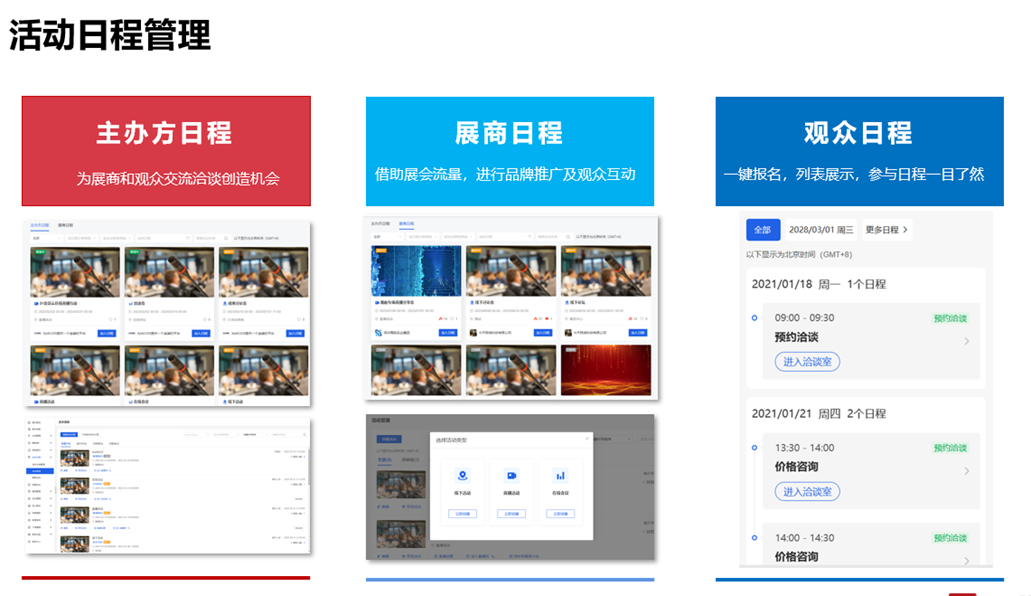The width and height of the screenshot is (1031, 596).
Task: Click the timeline dot beside 09:00 - 09:30
Action: (755, 318)
